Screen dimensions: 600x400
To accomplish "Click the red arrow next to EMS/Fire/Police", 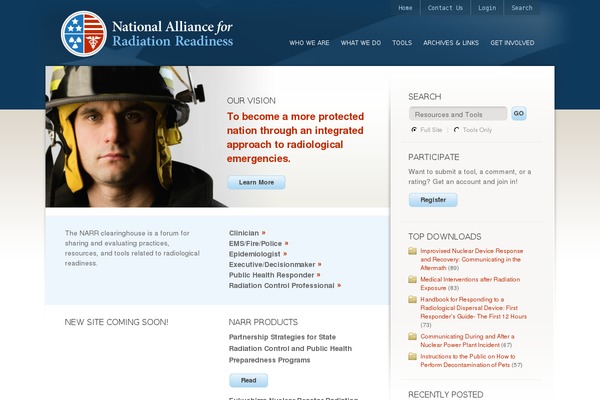I will click(287, 243).
